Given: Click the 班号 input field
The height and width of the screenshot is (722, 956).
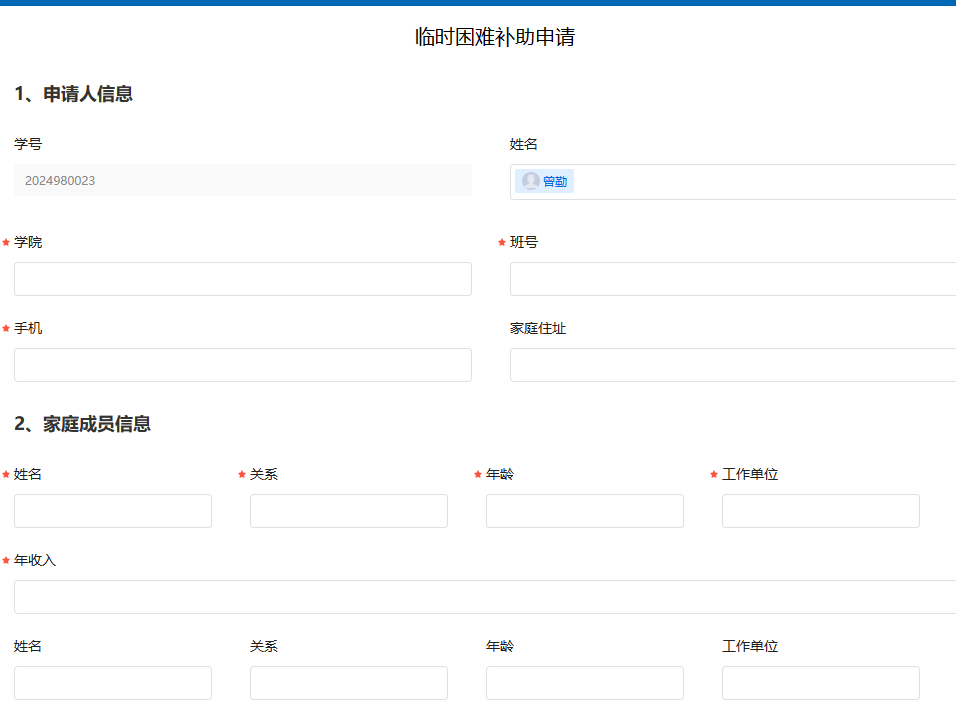Looking at the screenshot, I should tap(733, 279).
